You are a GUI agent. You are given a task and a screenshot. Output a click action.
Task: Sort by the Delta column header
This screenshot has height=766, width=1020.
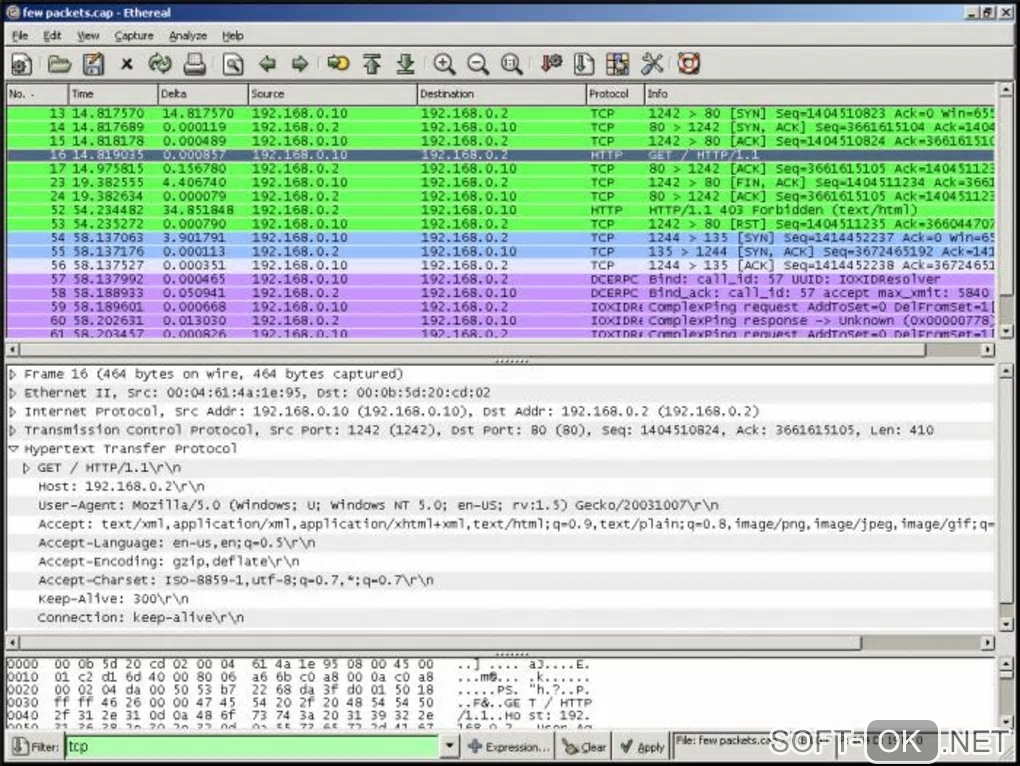click(x=203, y=94)
